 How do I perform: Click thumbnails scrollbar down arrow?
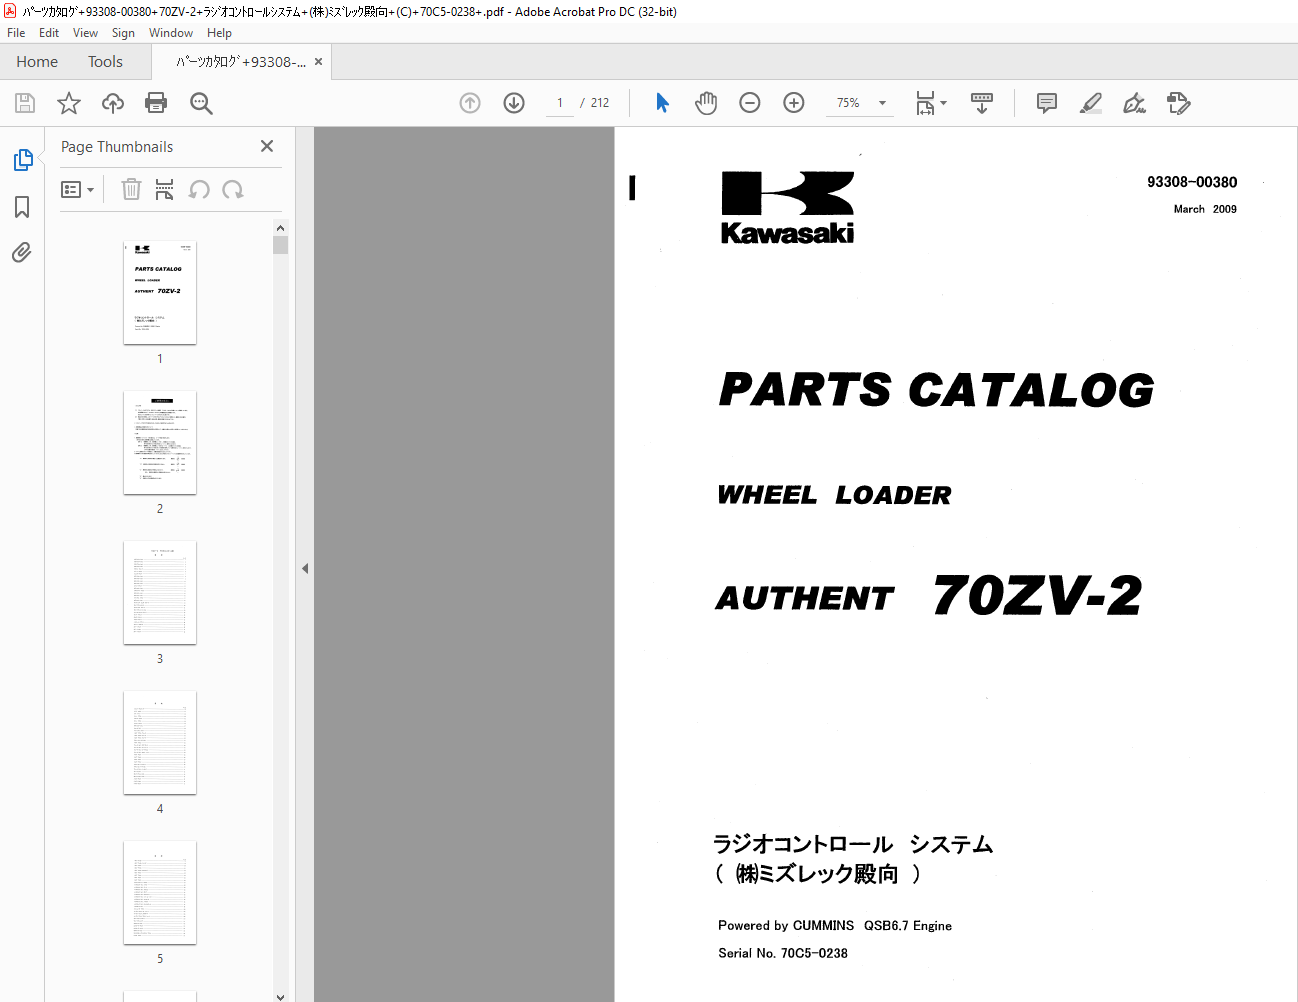pyautogui.click(x=280, y=996)
